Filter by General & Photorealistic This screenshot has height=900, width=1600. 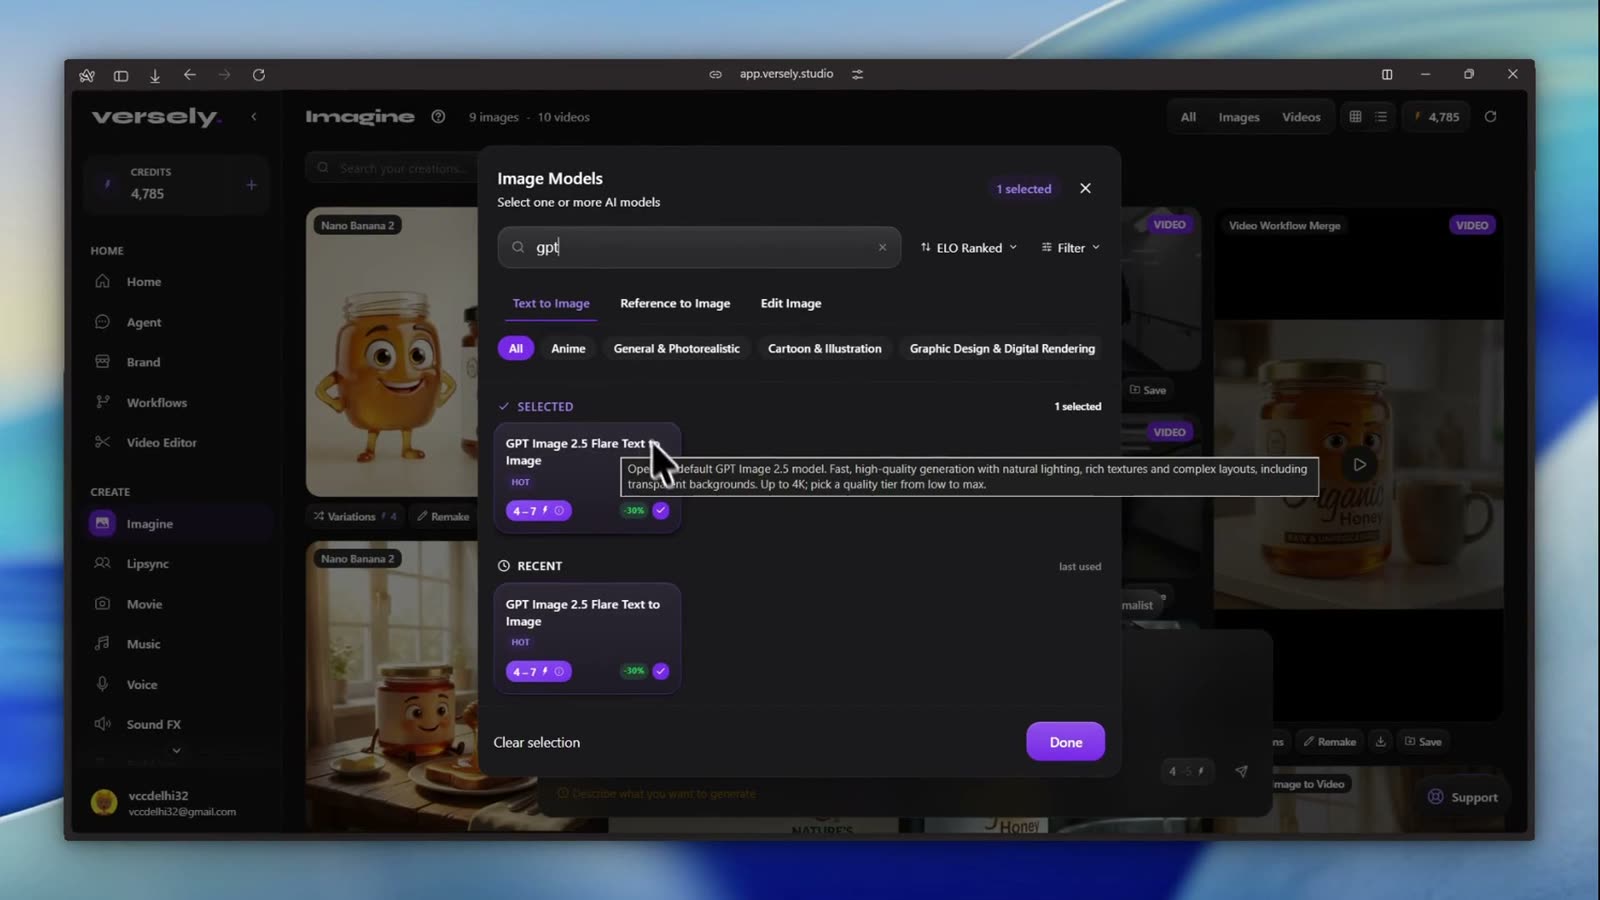677,348
